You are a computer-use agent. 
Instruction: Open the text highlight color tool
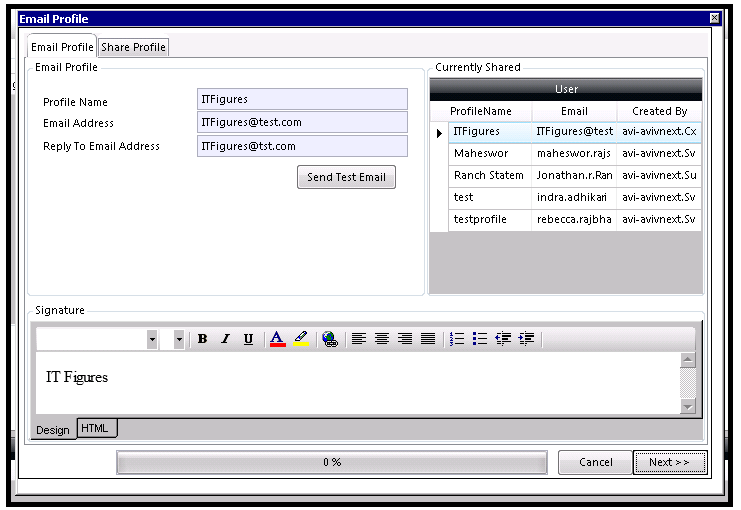point(301,339)
